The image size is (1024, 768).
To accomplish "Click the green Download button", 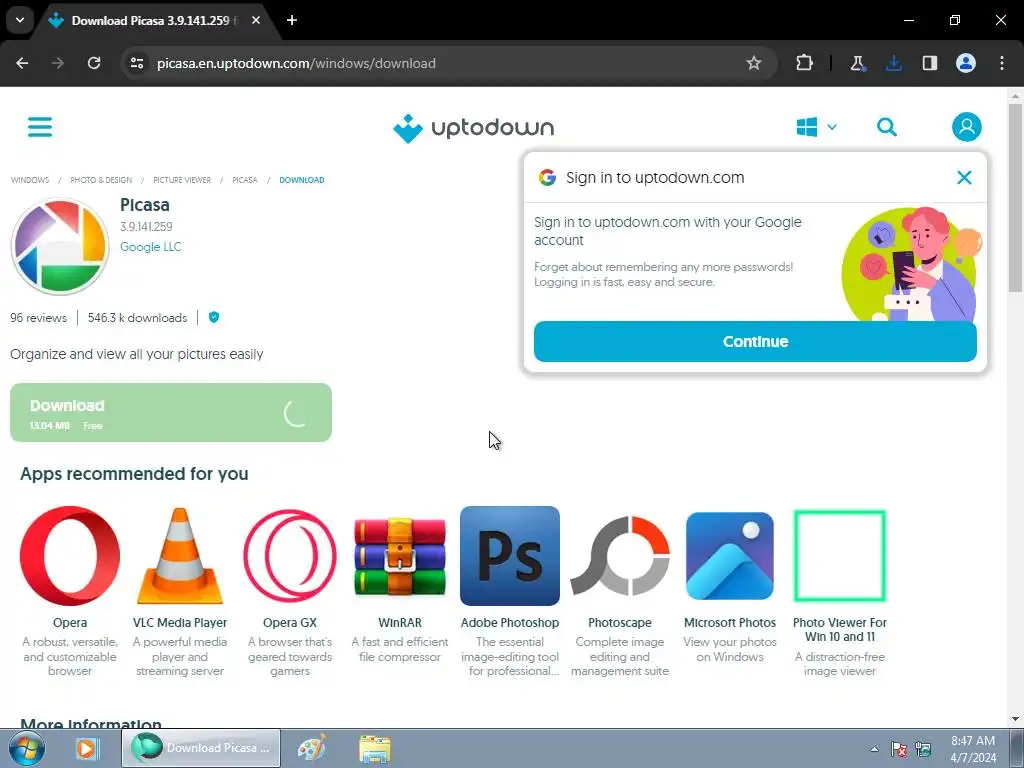I will coord(171,413).
